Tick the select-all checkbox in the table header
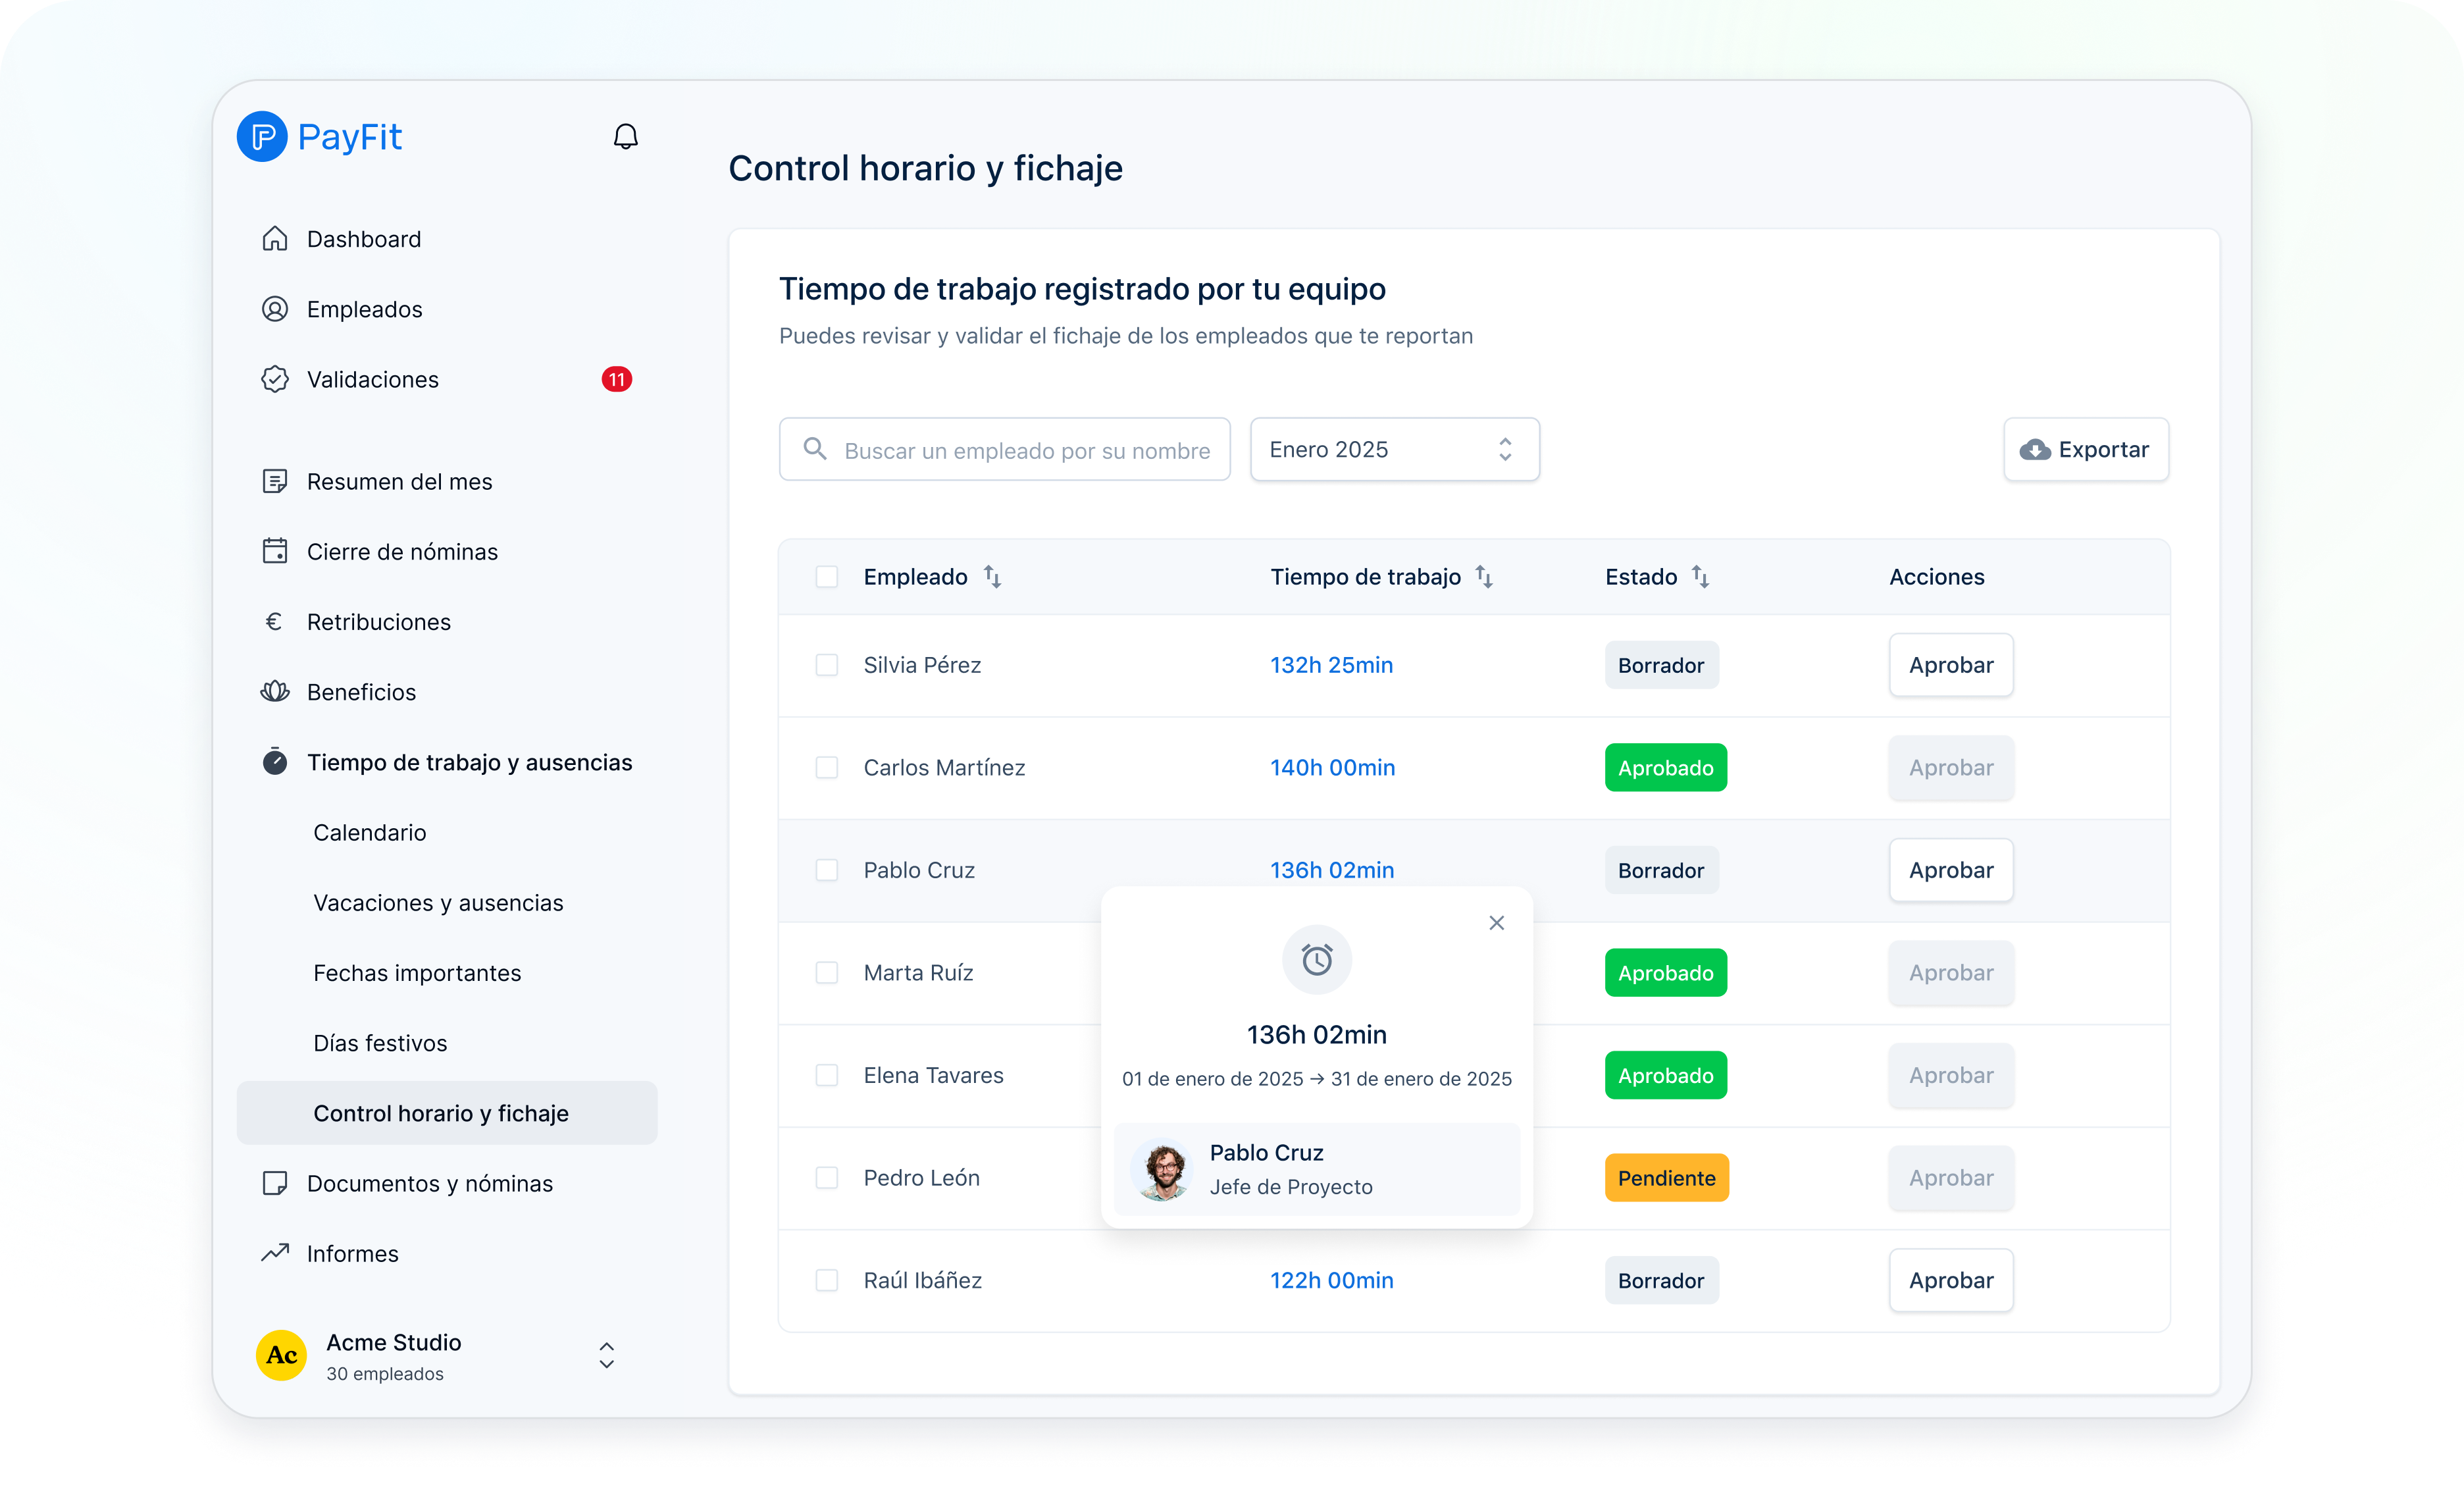This screenshot has width=2464, height=1501. tap(826, 577)
